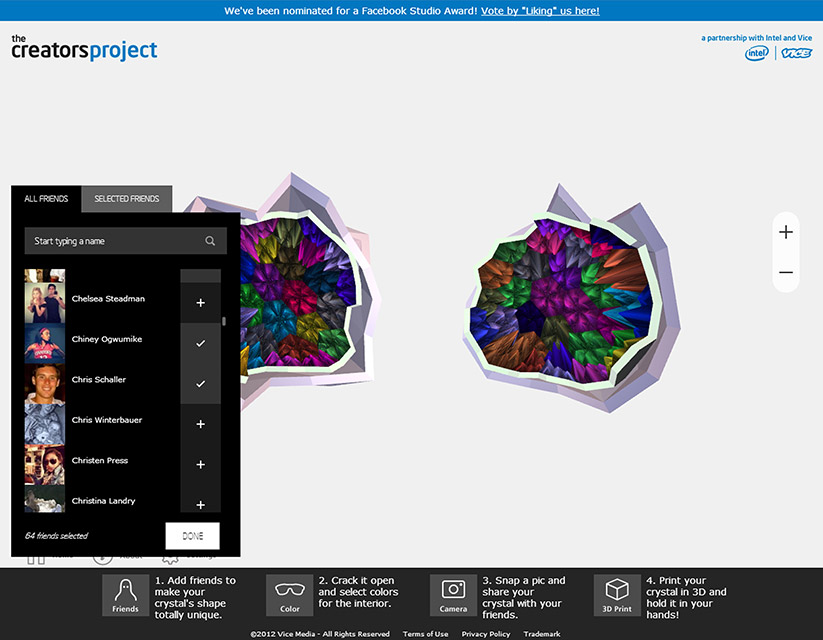Deselect Chiney Ogwumike checkmark

pos(200,343)
